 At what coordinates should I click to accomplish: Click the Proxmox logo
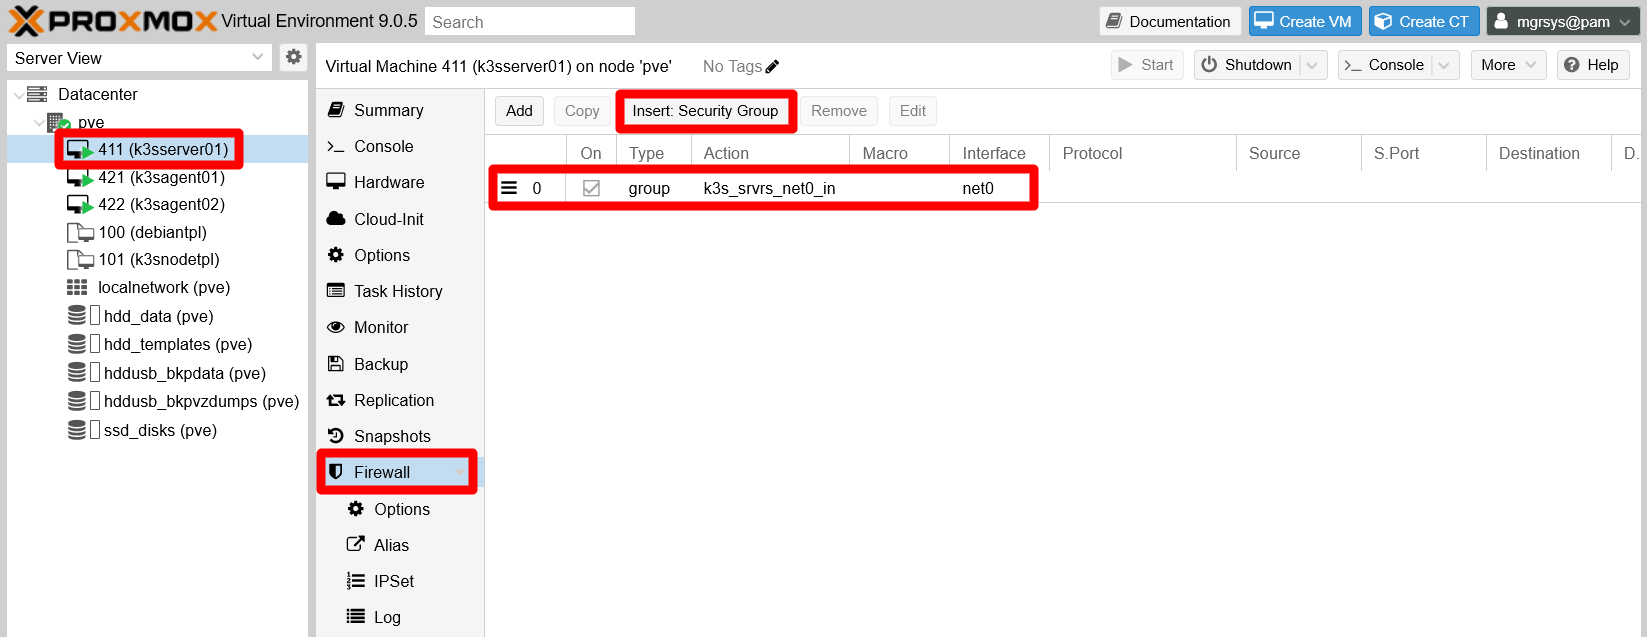coord(112,20)
